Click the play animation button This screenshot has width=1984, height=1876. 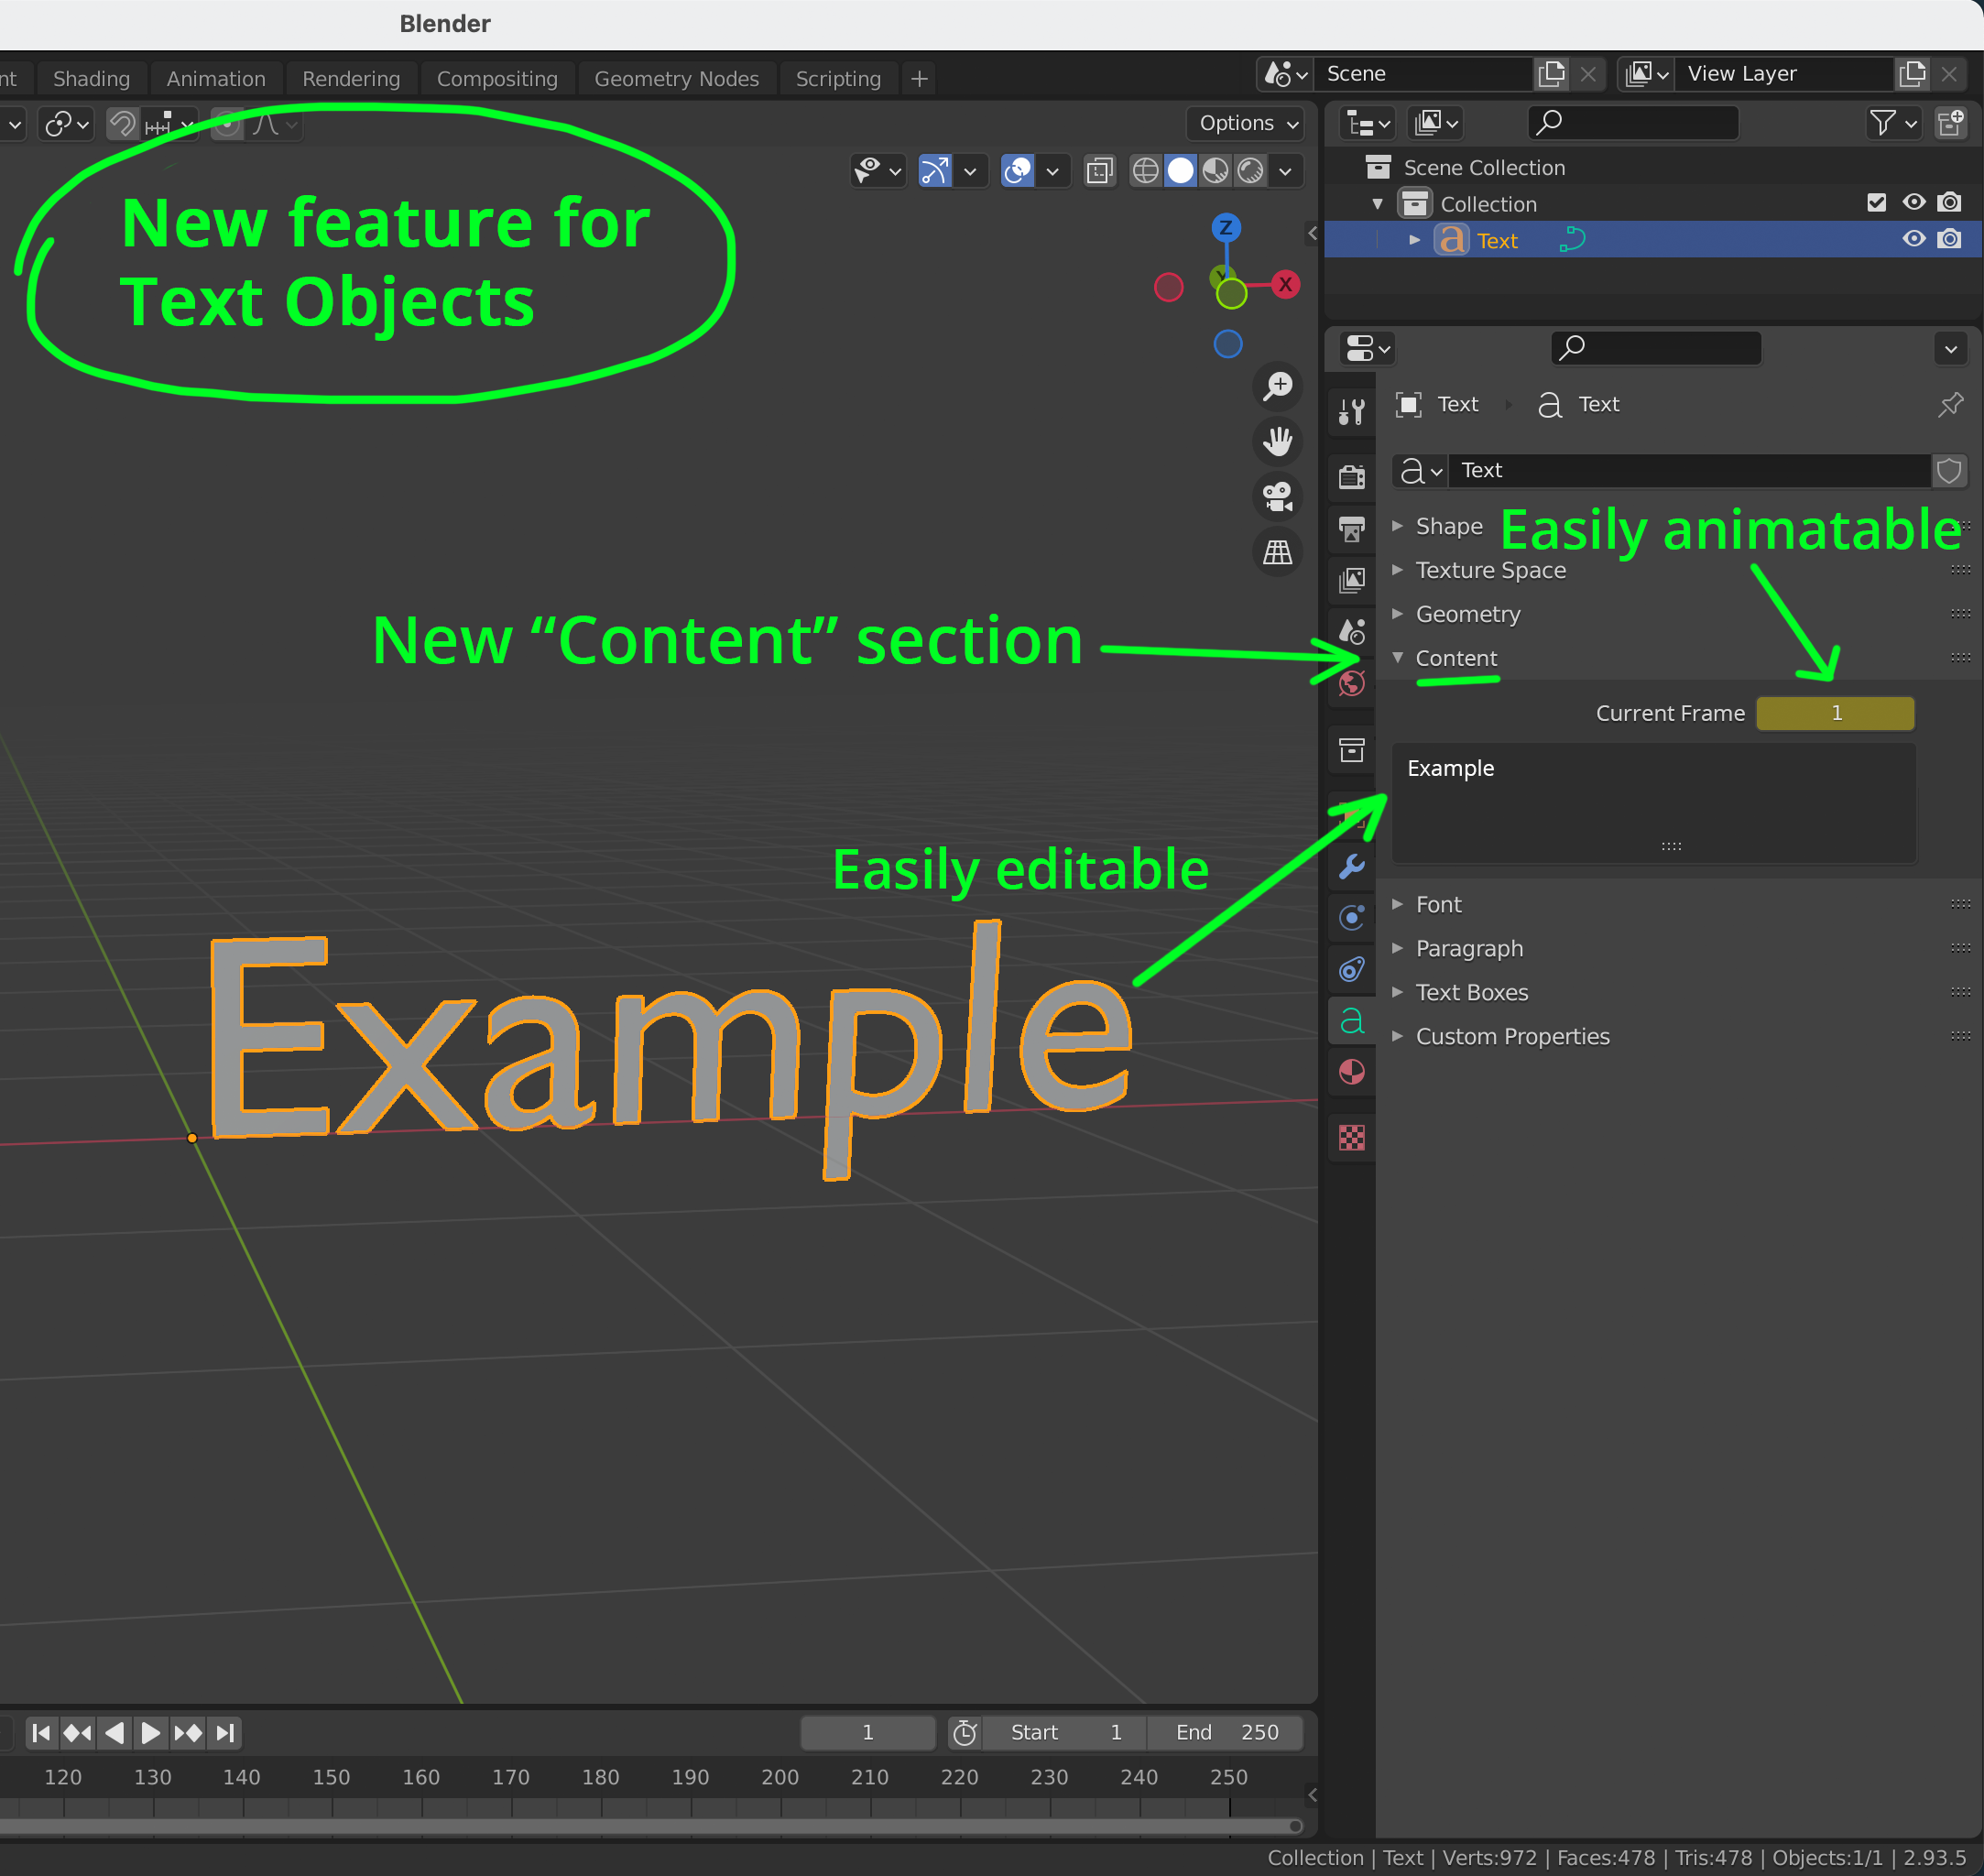tap(150, 1733)
